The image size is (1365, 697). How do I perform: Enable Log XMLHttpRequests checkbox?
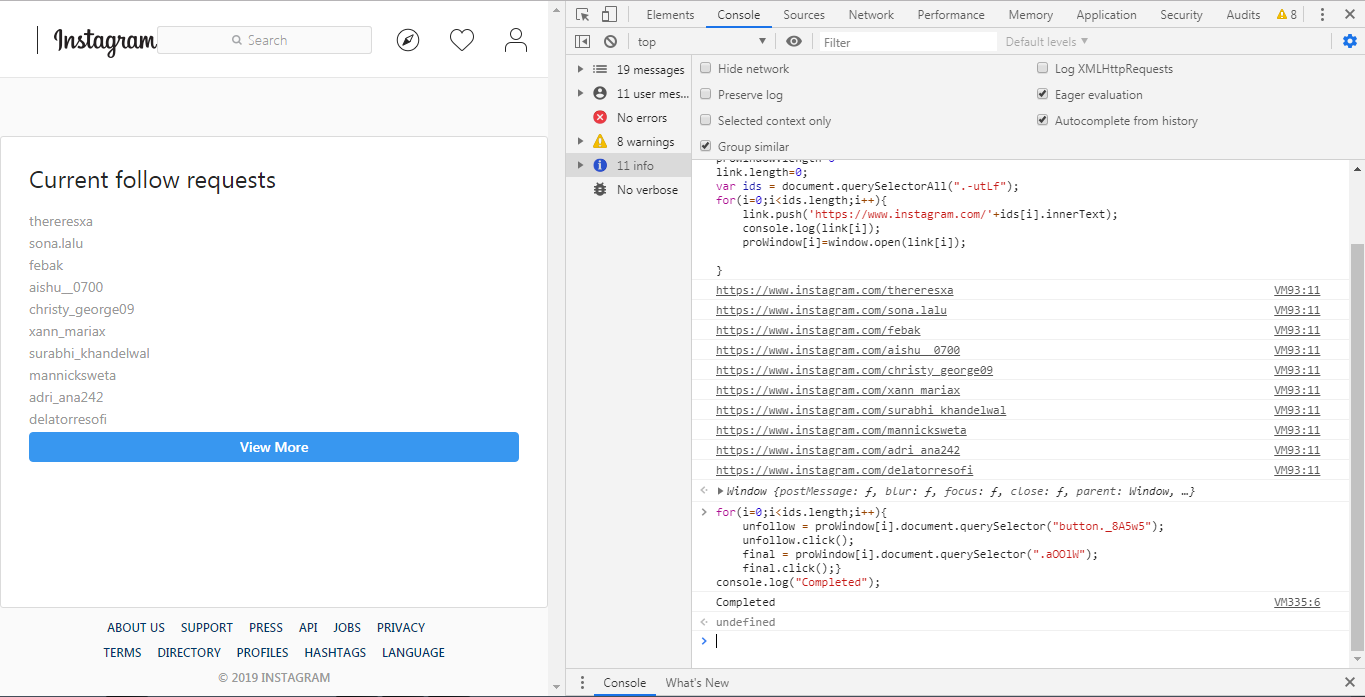(x=1043, y=69)
